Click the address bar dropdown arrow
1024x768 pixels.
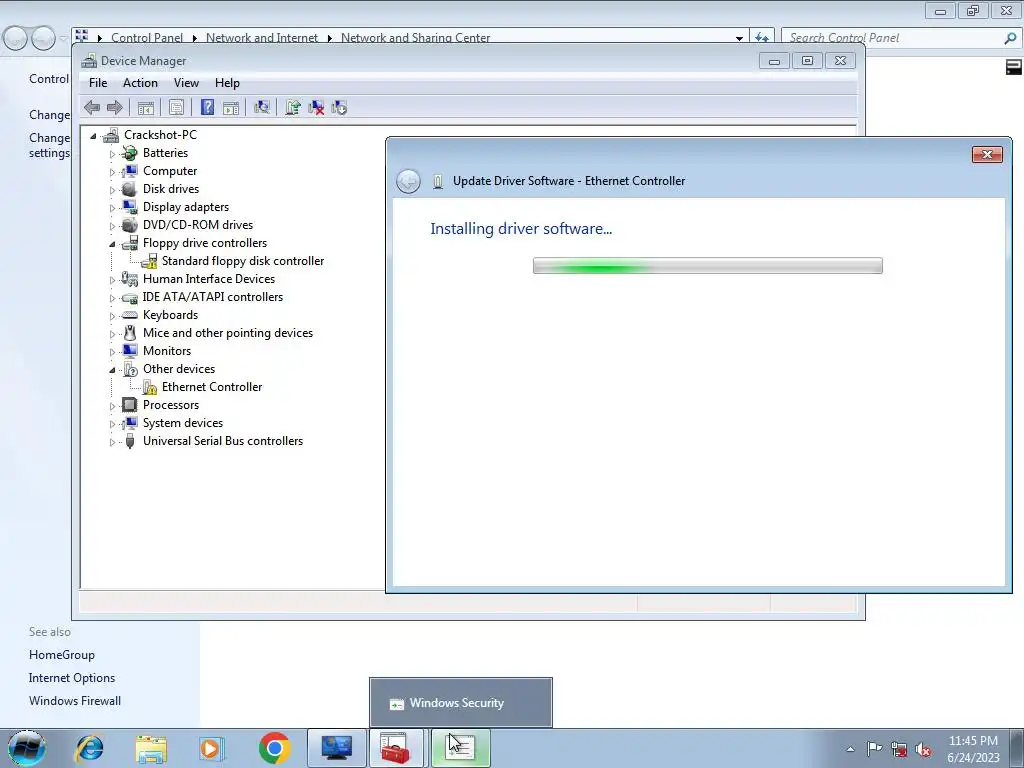(739, 39)
